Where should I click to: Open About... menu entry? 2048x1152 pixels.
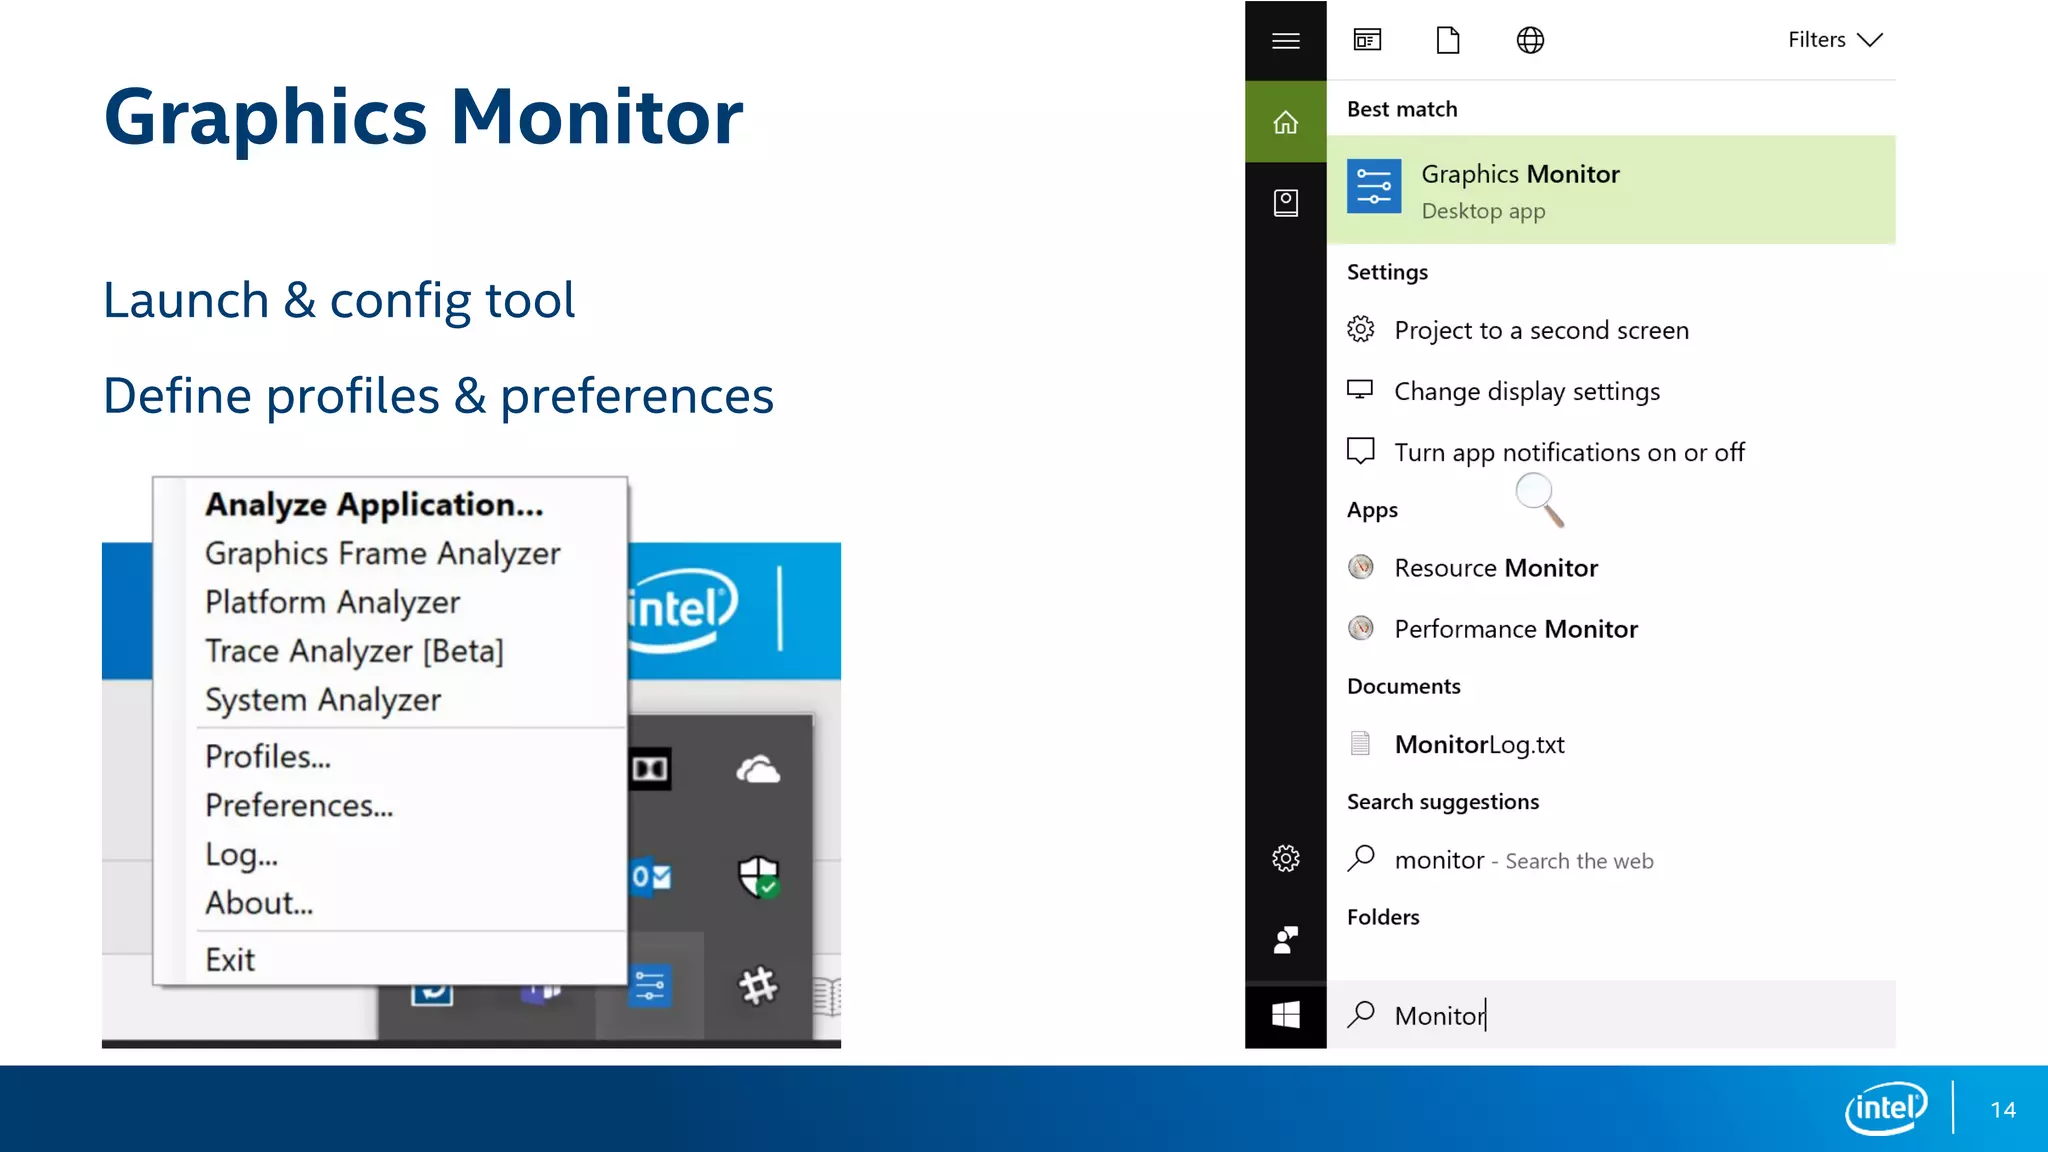[x=259, y=904]
